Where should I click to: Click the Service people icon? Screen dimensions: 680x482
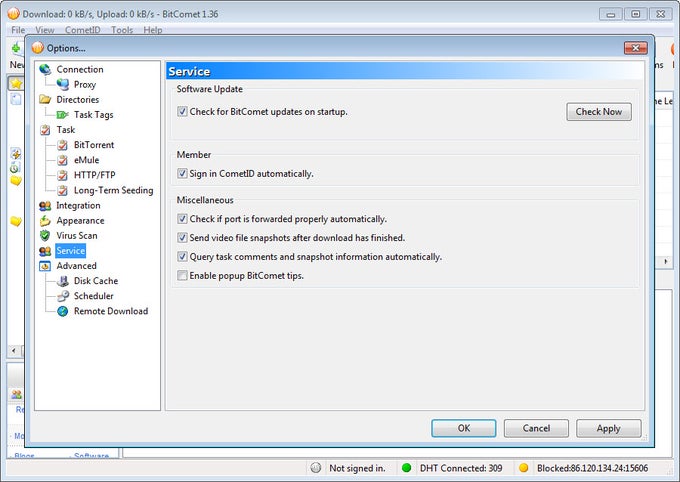(x=45, y=251)
